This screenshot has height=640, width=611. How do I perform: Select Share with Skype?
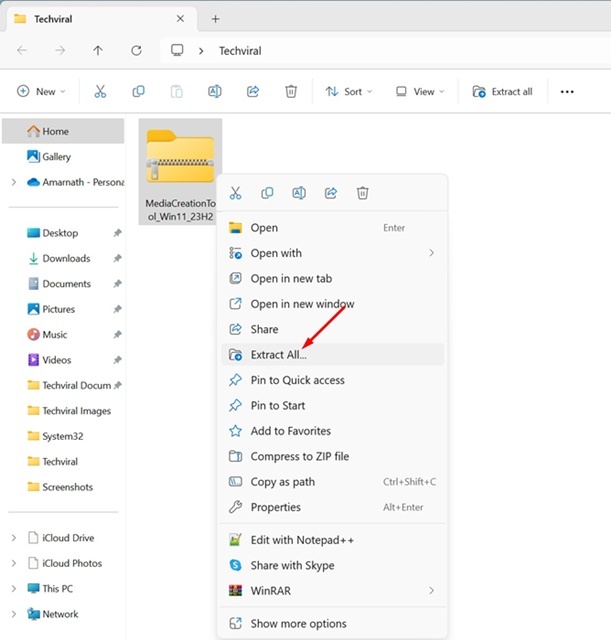pos(332,565)
